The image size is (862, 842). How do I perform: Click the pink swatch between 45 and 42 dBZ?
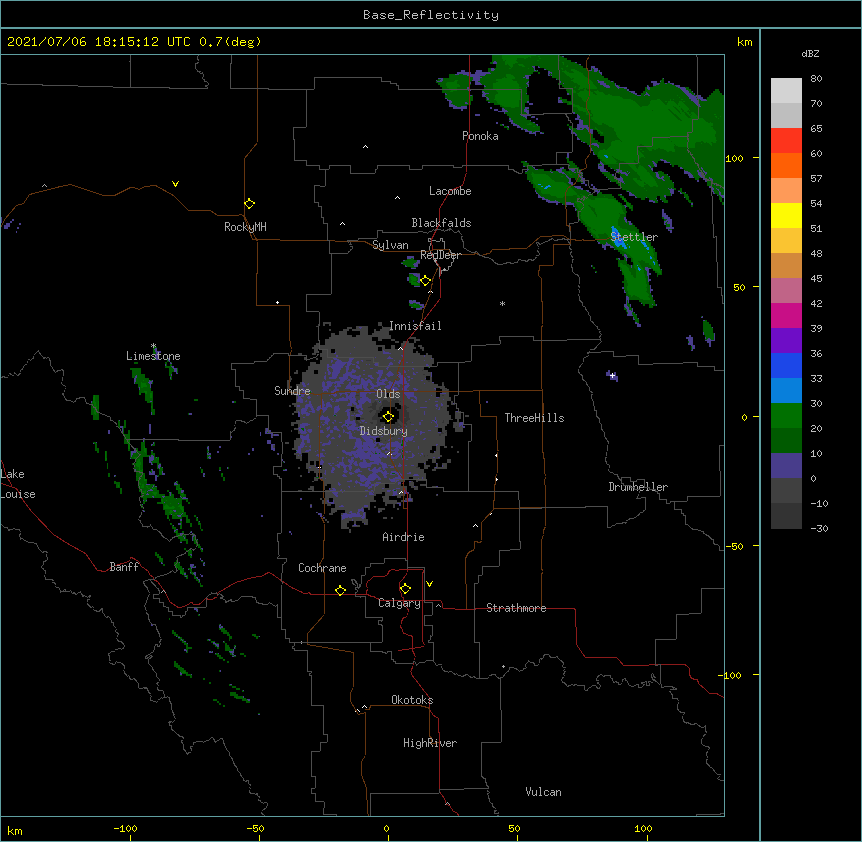(x=786, y=291)
